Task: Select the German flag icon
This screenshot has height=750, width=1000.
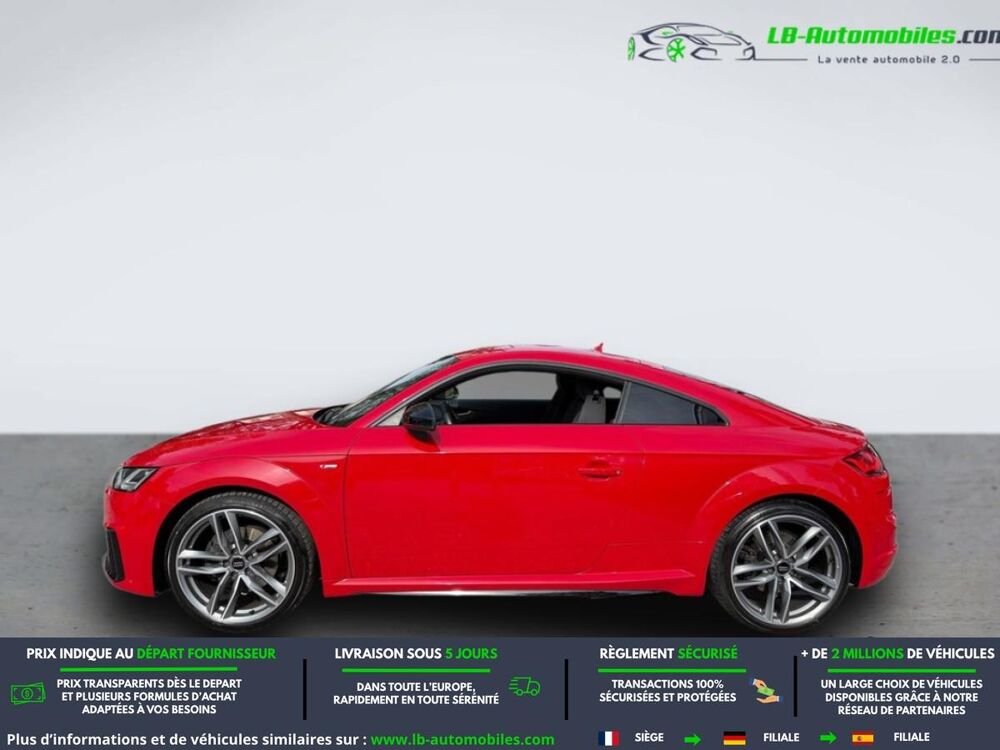Action: 735,739
